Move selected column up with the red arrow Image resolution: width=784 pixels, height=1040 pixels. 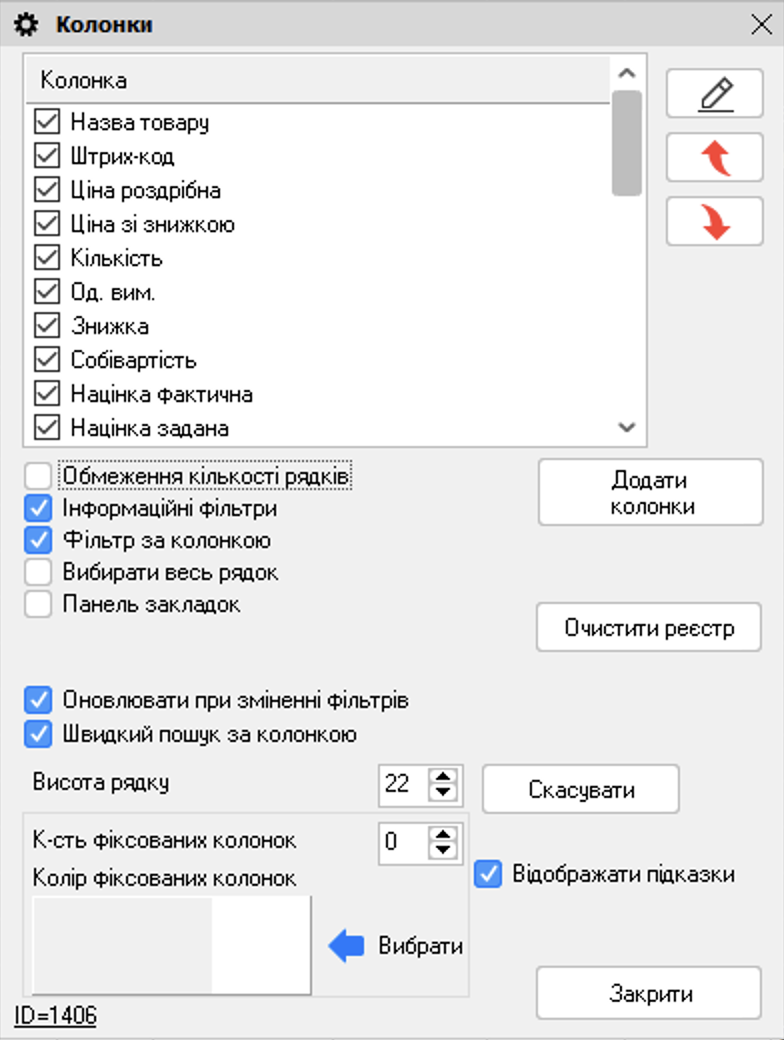[714, 157]
